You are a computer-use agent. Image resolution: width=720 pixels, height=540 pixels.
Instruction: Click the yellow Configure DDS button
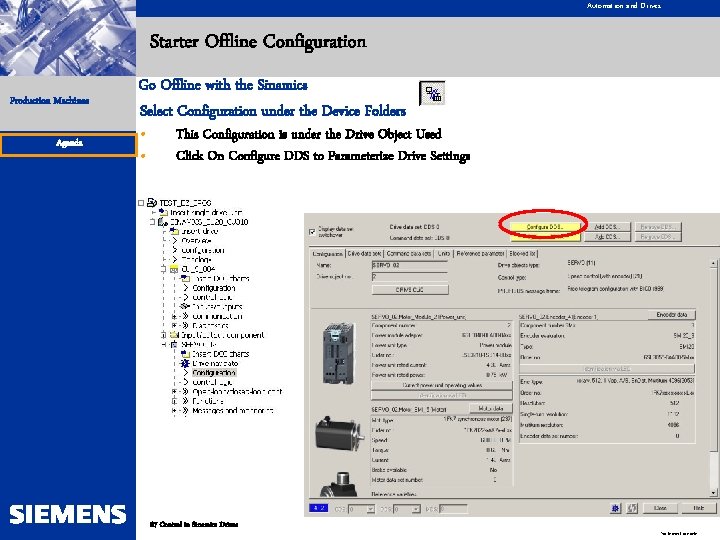[x=544, y=227]
